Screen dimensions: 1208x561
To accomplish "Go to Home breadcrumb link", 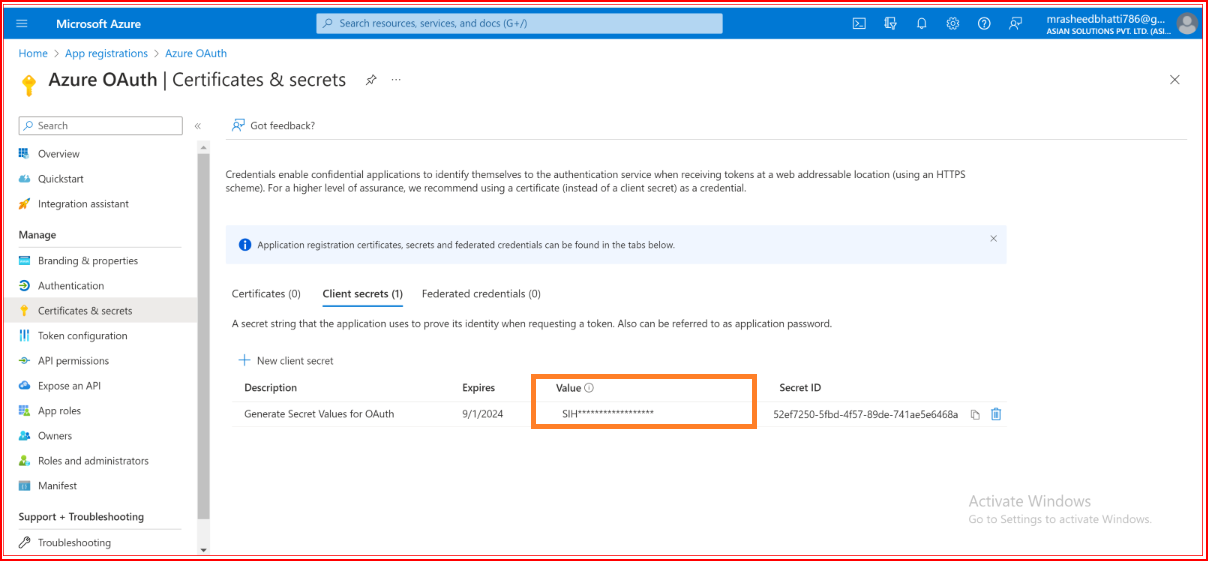I will tap(33, 54).
